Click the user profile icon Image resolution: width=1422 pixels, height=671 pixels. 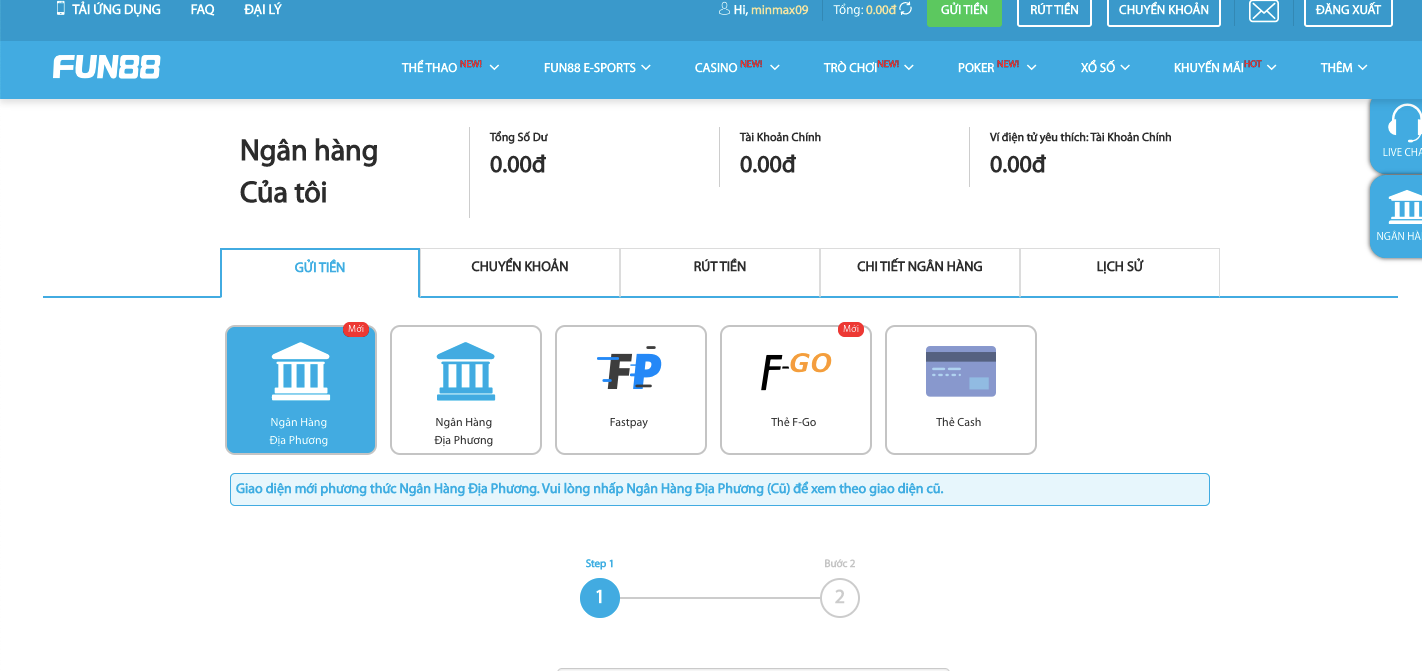click(724, 10)
